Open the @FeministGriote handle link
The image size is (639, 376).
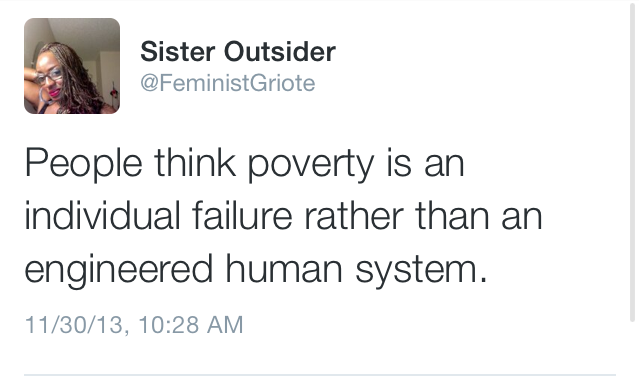(x=228, y=83)
